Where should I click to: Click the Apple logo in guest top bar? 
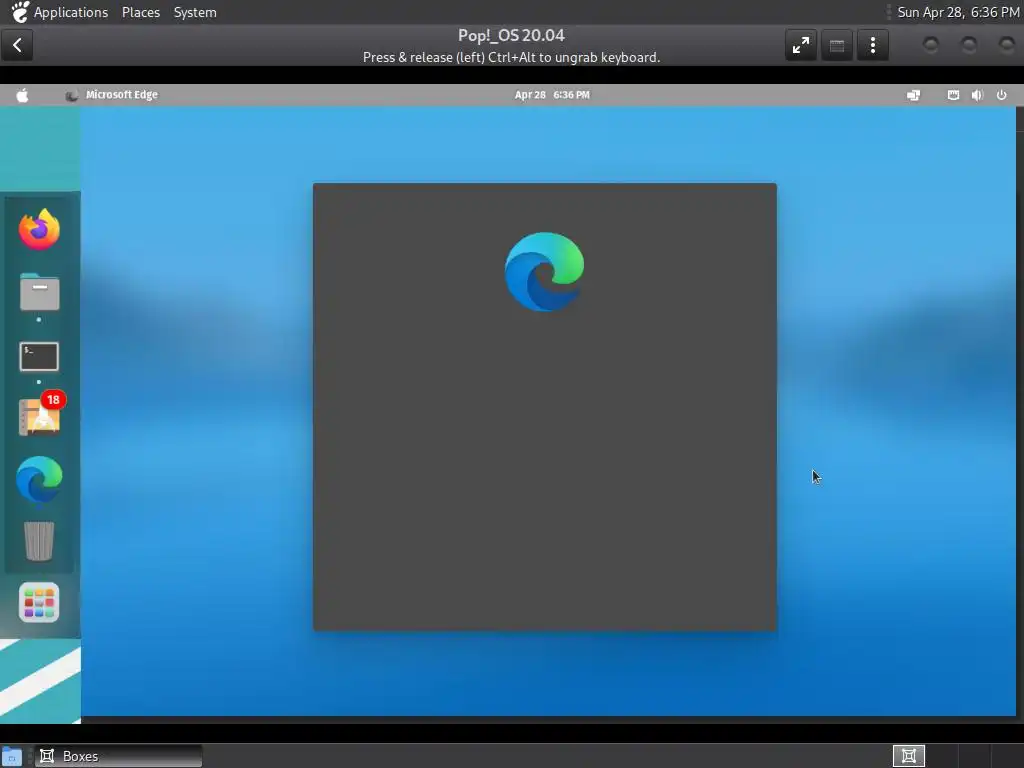click(22, 95)
